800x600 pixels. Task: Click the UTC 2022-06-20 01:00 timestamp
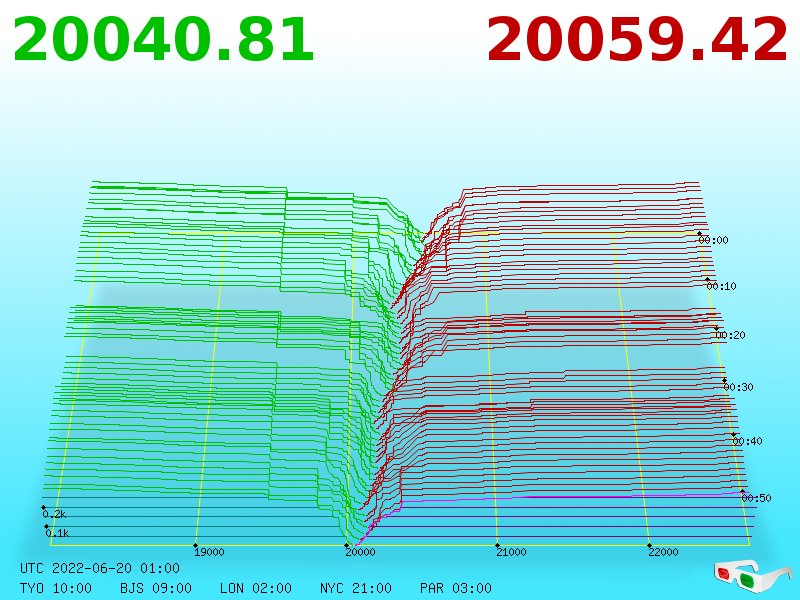point(100,568)
